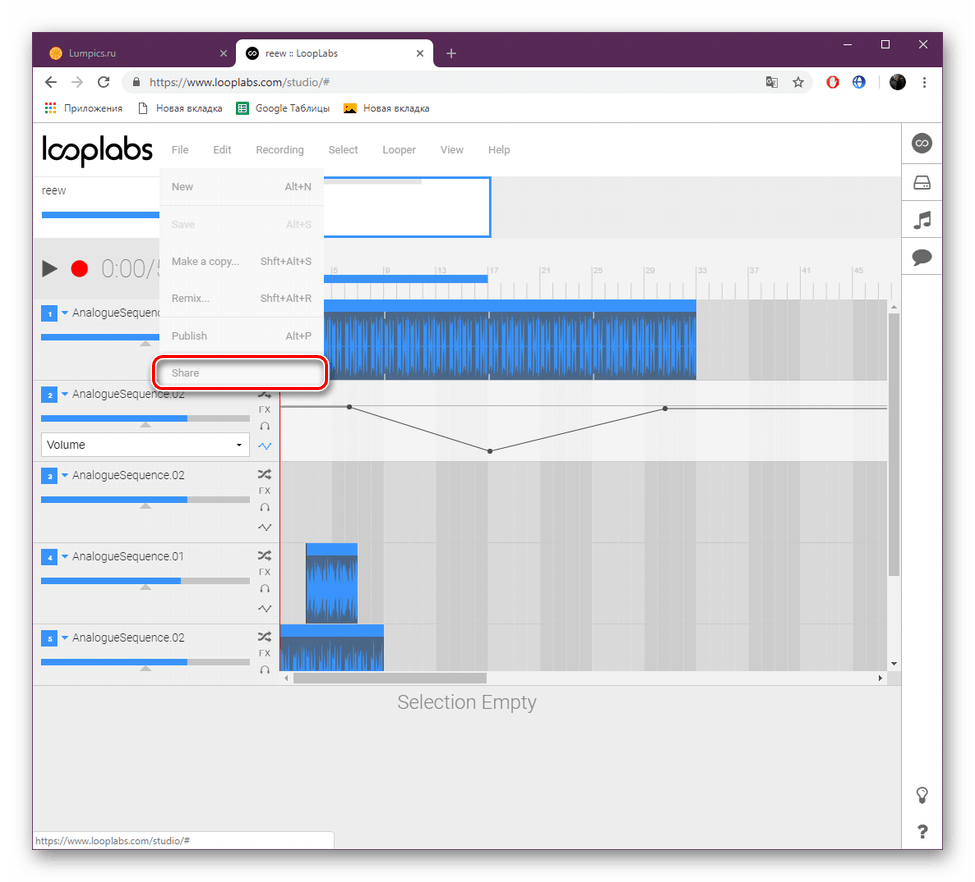This screenshot has height=882, width=975.
Task: Open the Volume parameter dropdown
Action: [144, 444]
